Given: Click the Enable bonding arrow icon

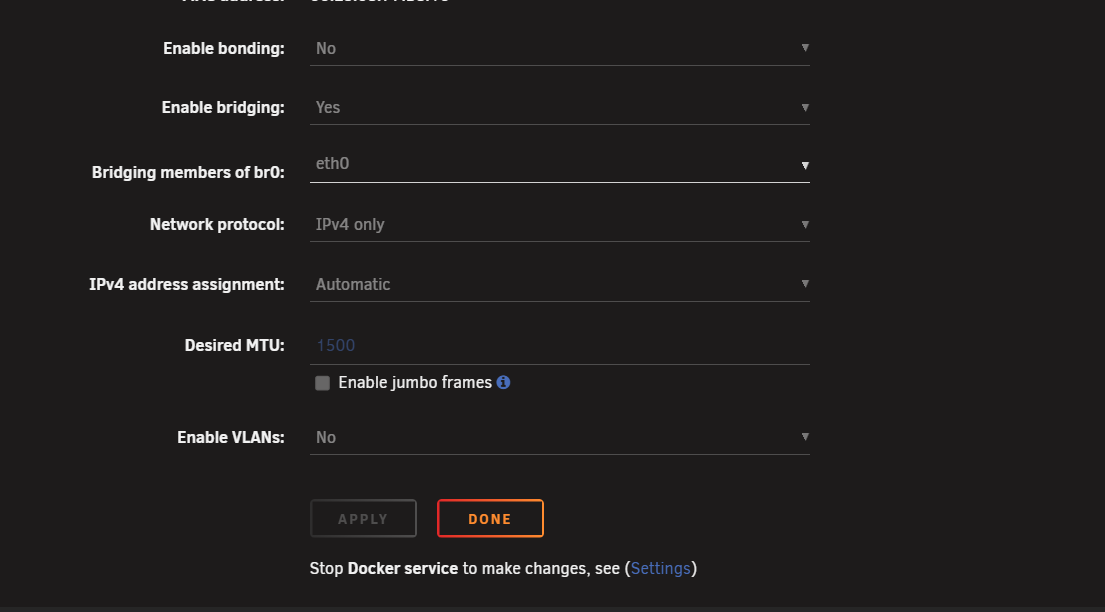Looking at the screenshot, I should pos(805,48).
